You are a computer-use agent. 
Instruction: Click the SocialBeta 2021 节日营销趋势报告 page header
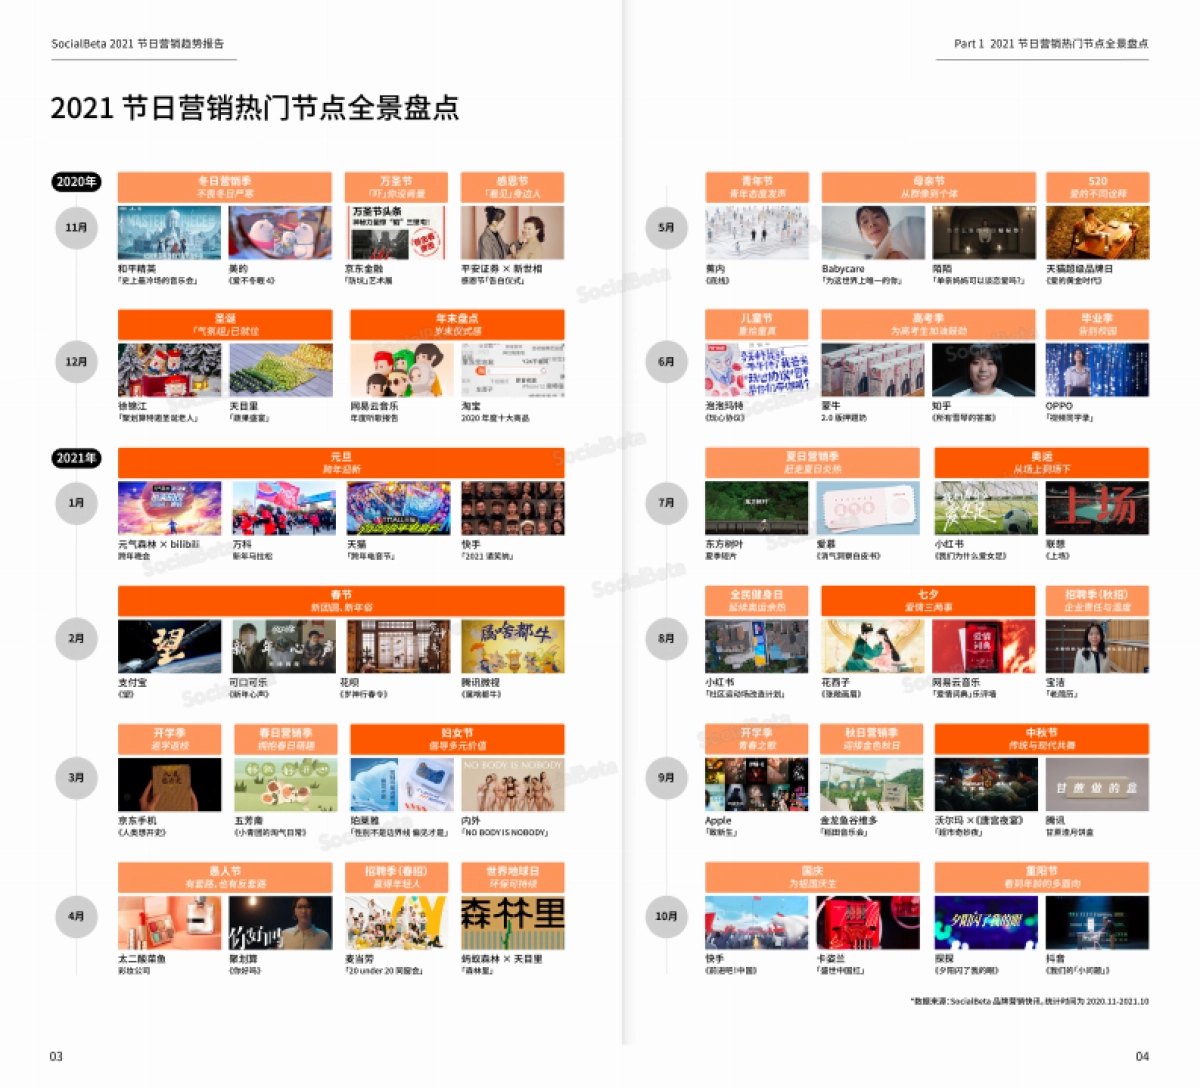pos(138,44)
